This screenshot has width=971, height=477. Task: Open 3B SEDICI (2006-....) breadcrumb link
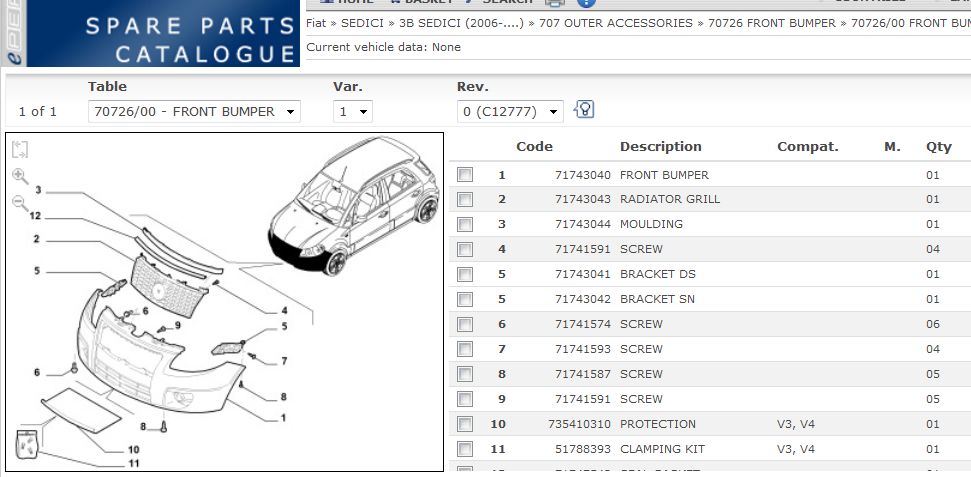coord(461,23)
